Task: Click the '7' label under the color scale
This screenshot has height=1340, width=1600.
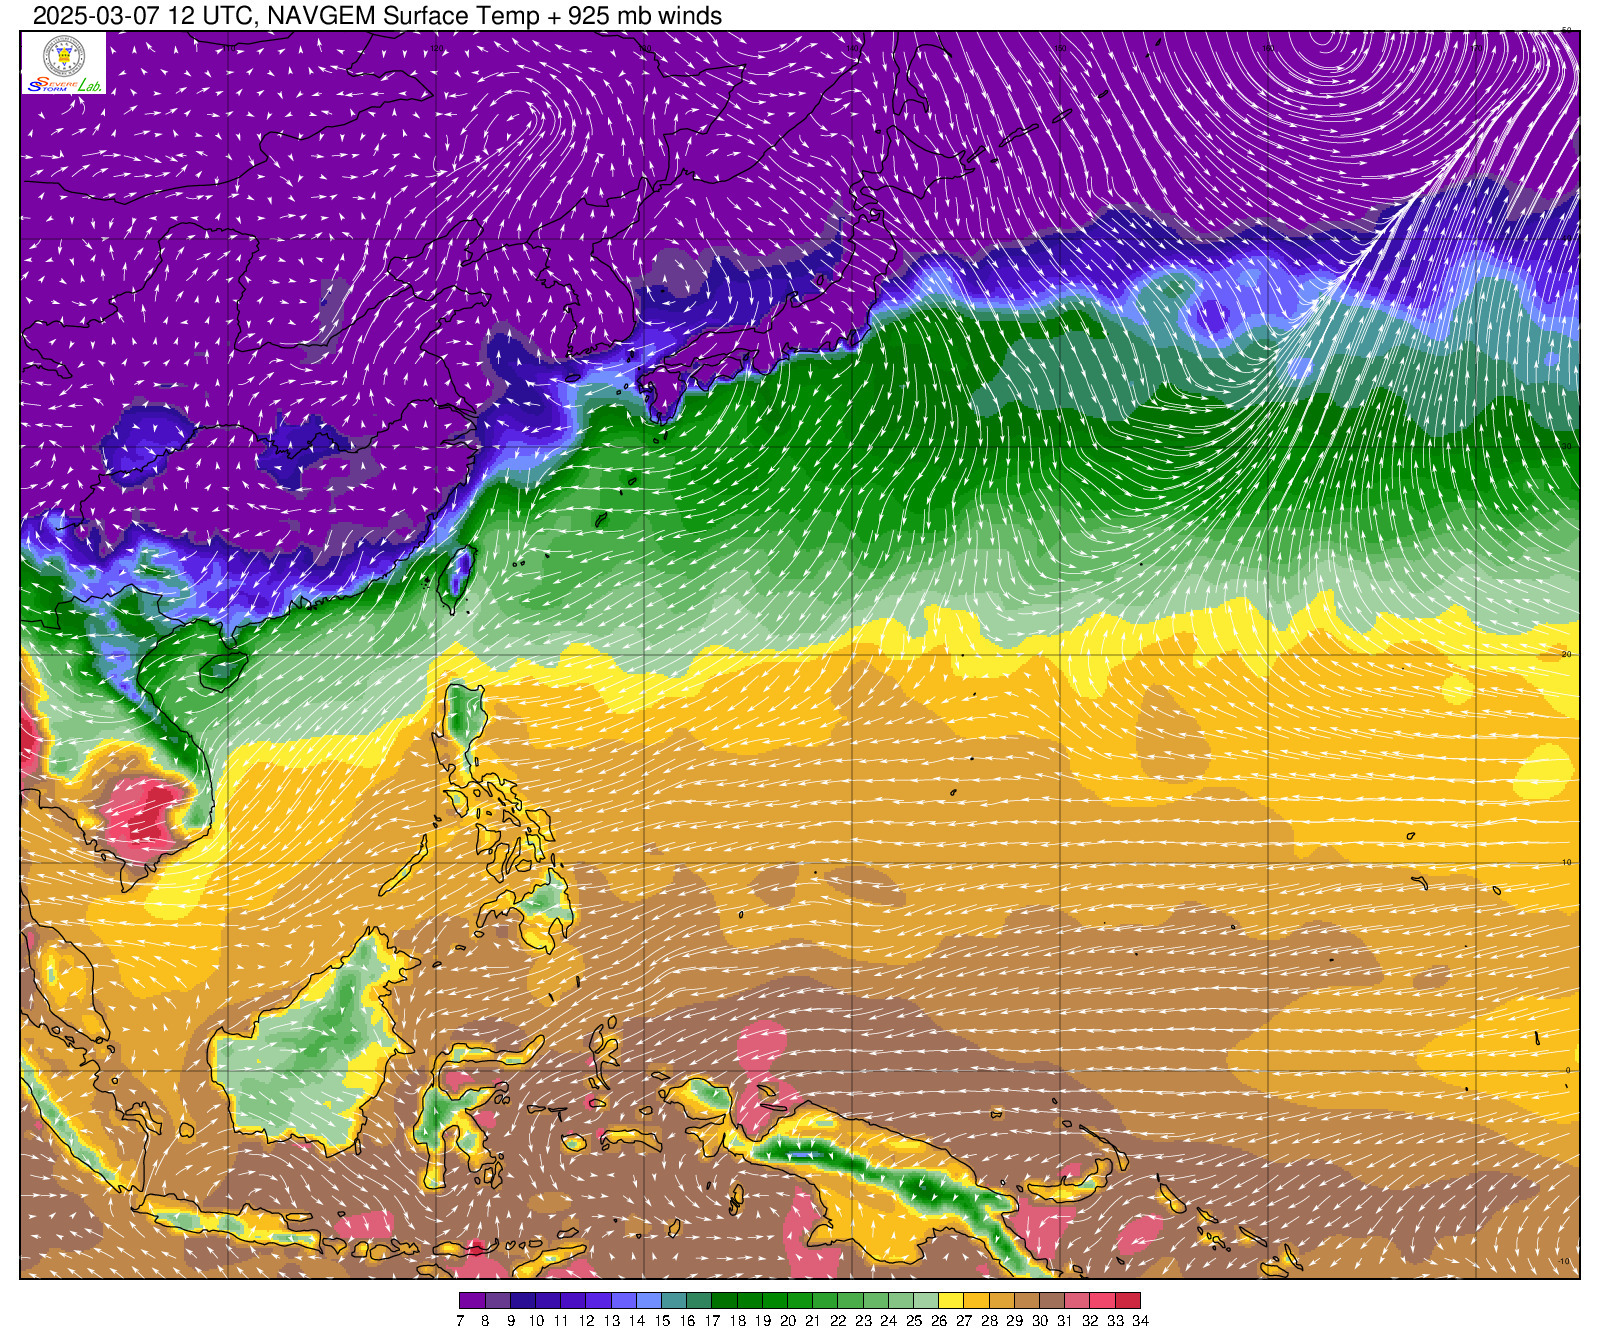Action: pos(460,1320)
